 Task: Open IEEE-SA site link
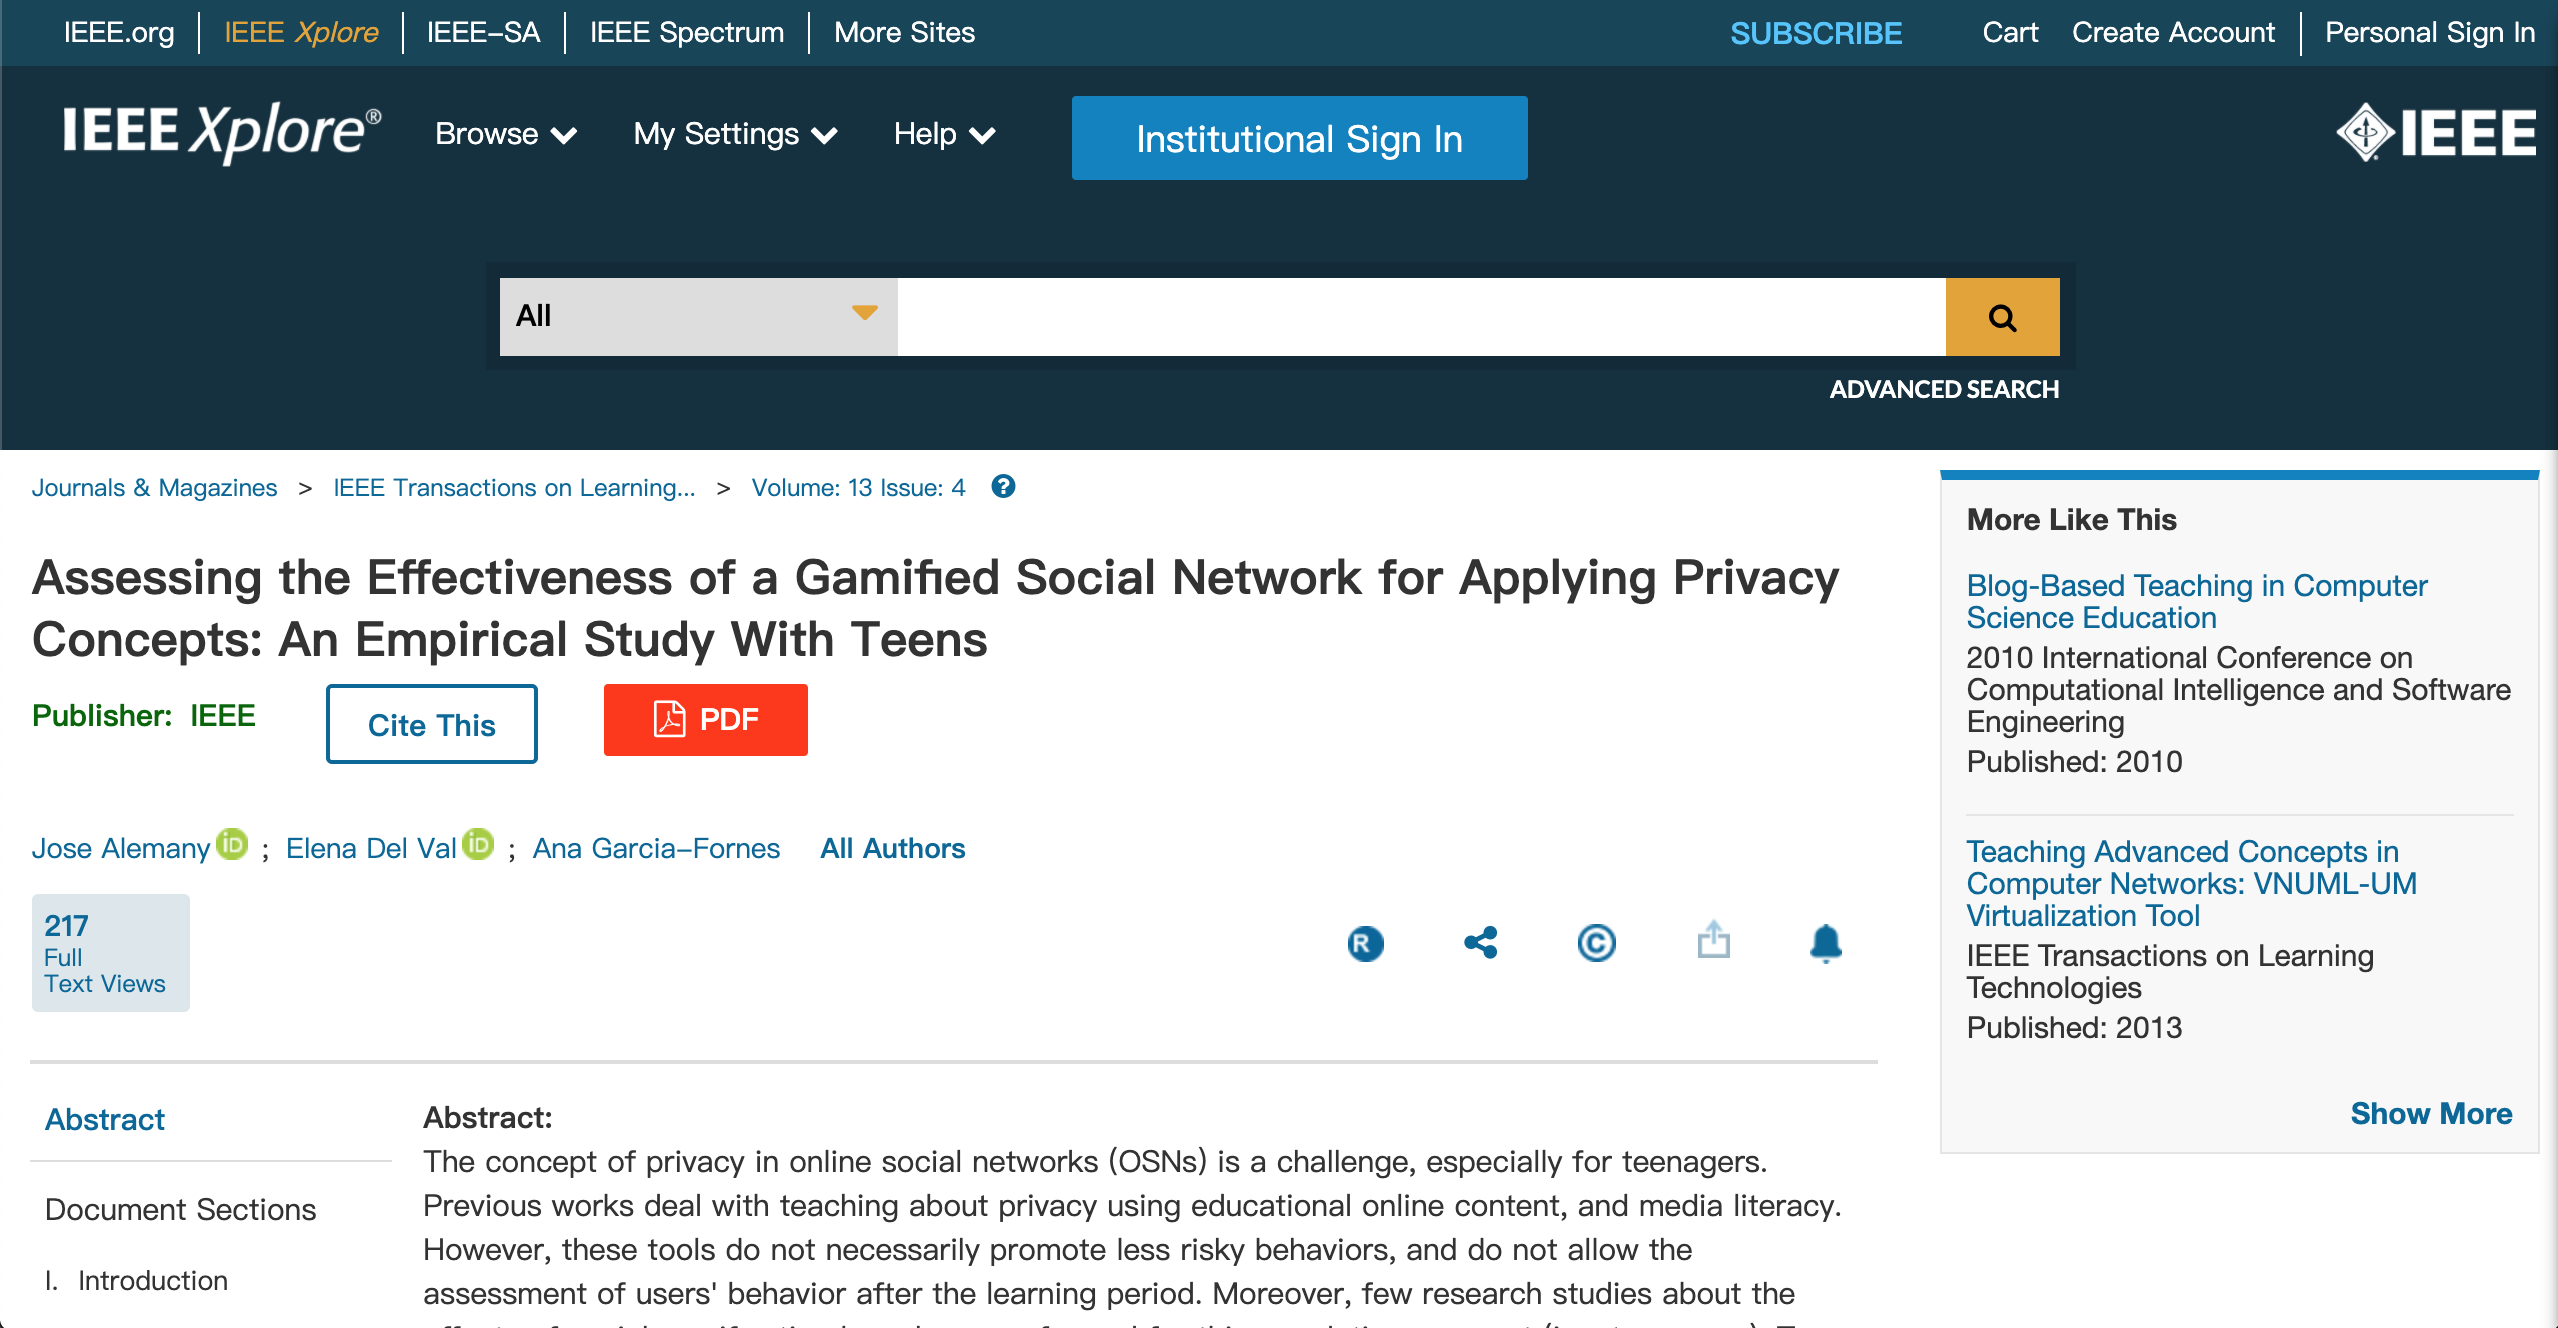tap(484, 32)
